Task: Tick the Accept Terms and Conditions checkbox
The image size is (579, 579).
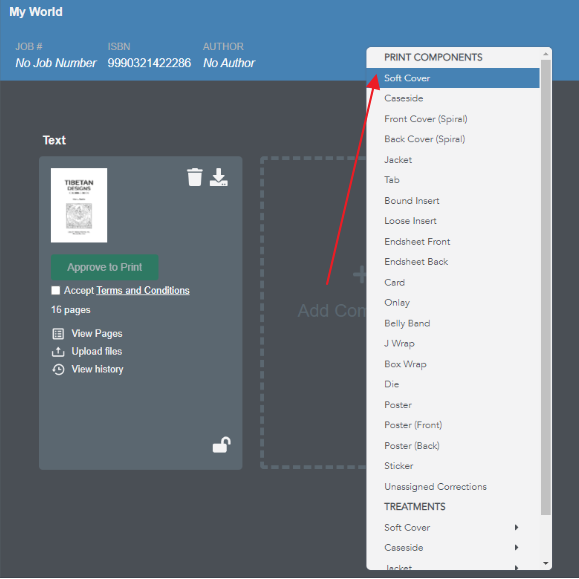Action: click(x=56, y=291)
